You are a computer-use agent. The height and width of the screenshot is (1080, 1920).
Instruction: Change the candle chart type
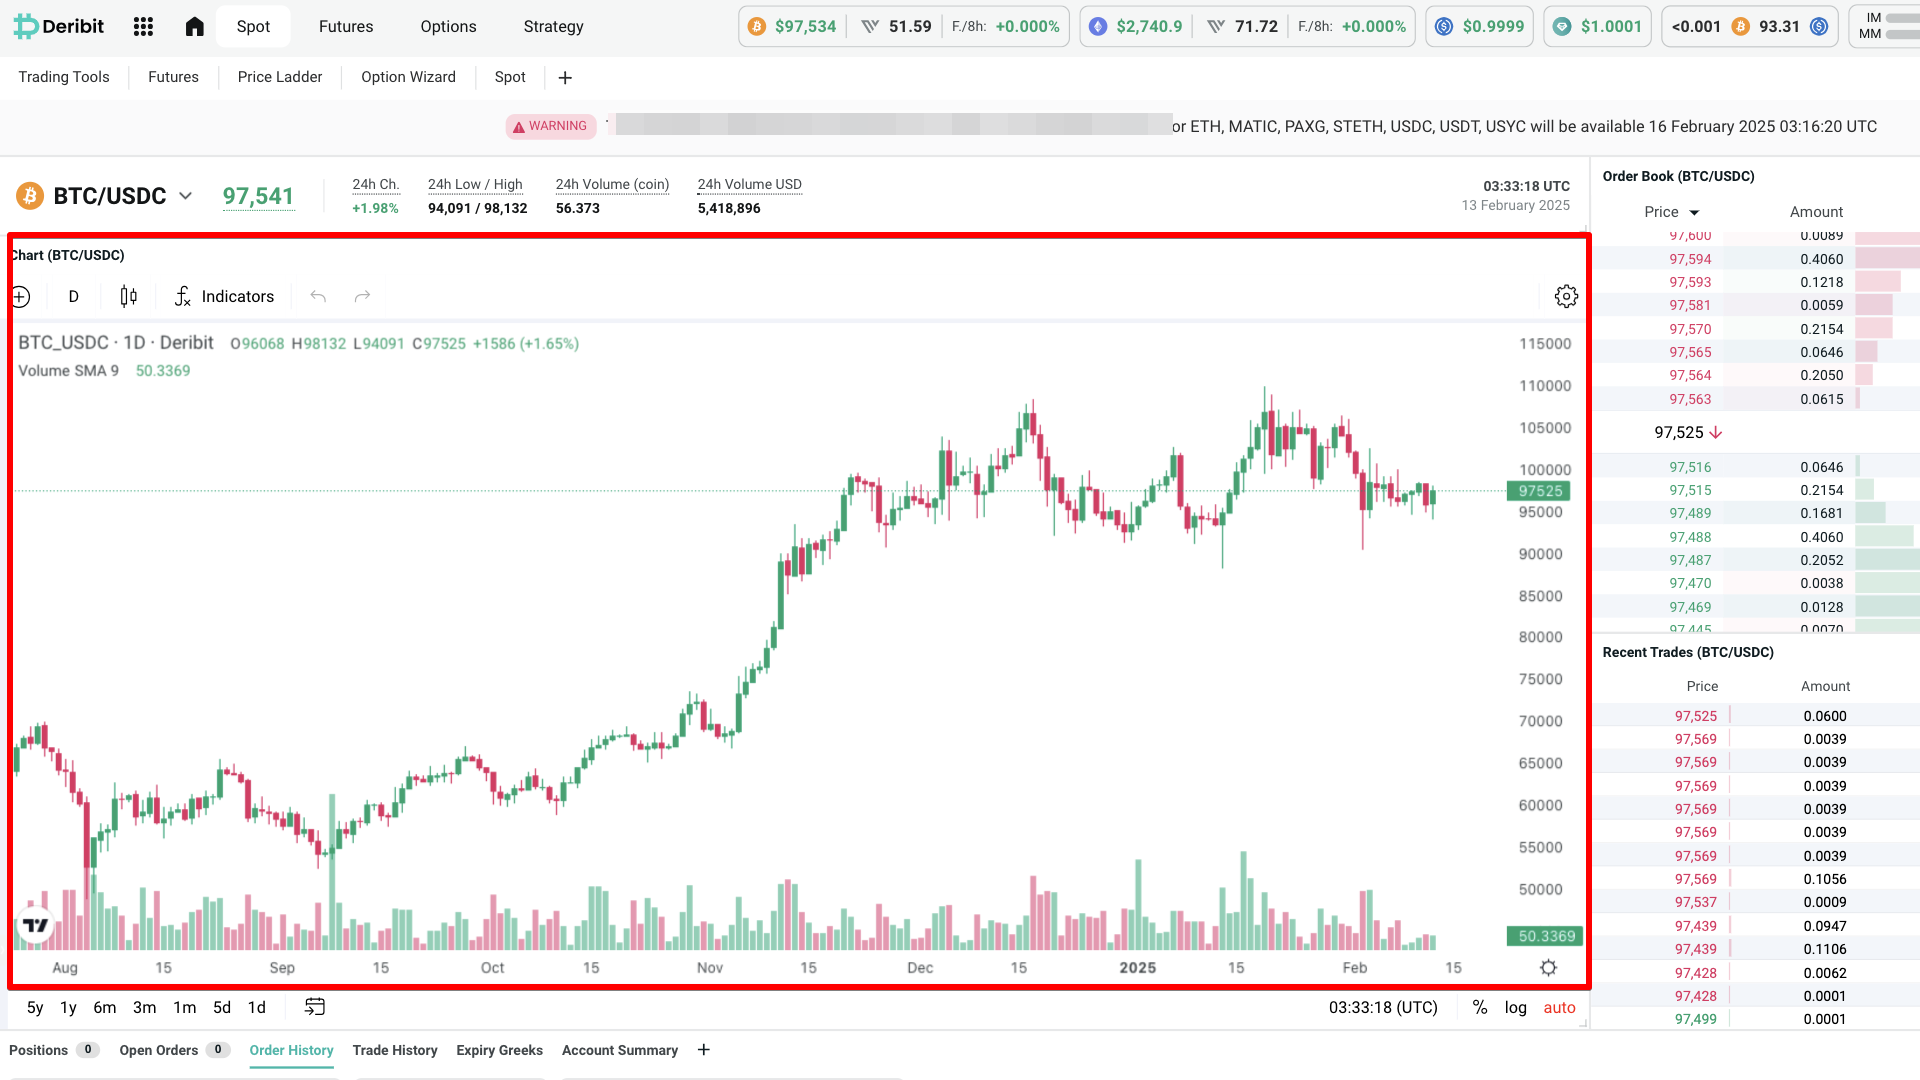127,296
